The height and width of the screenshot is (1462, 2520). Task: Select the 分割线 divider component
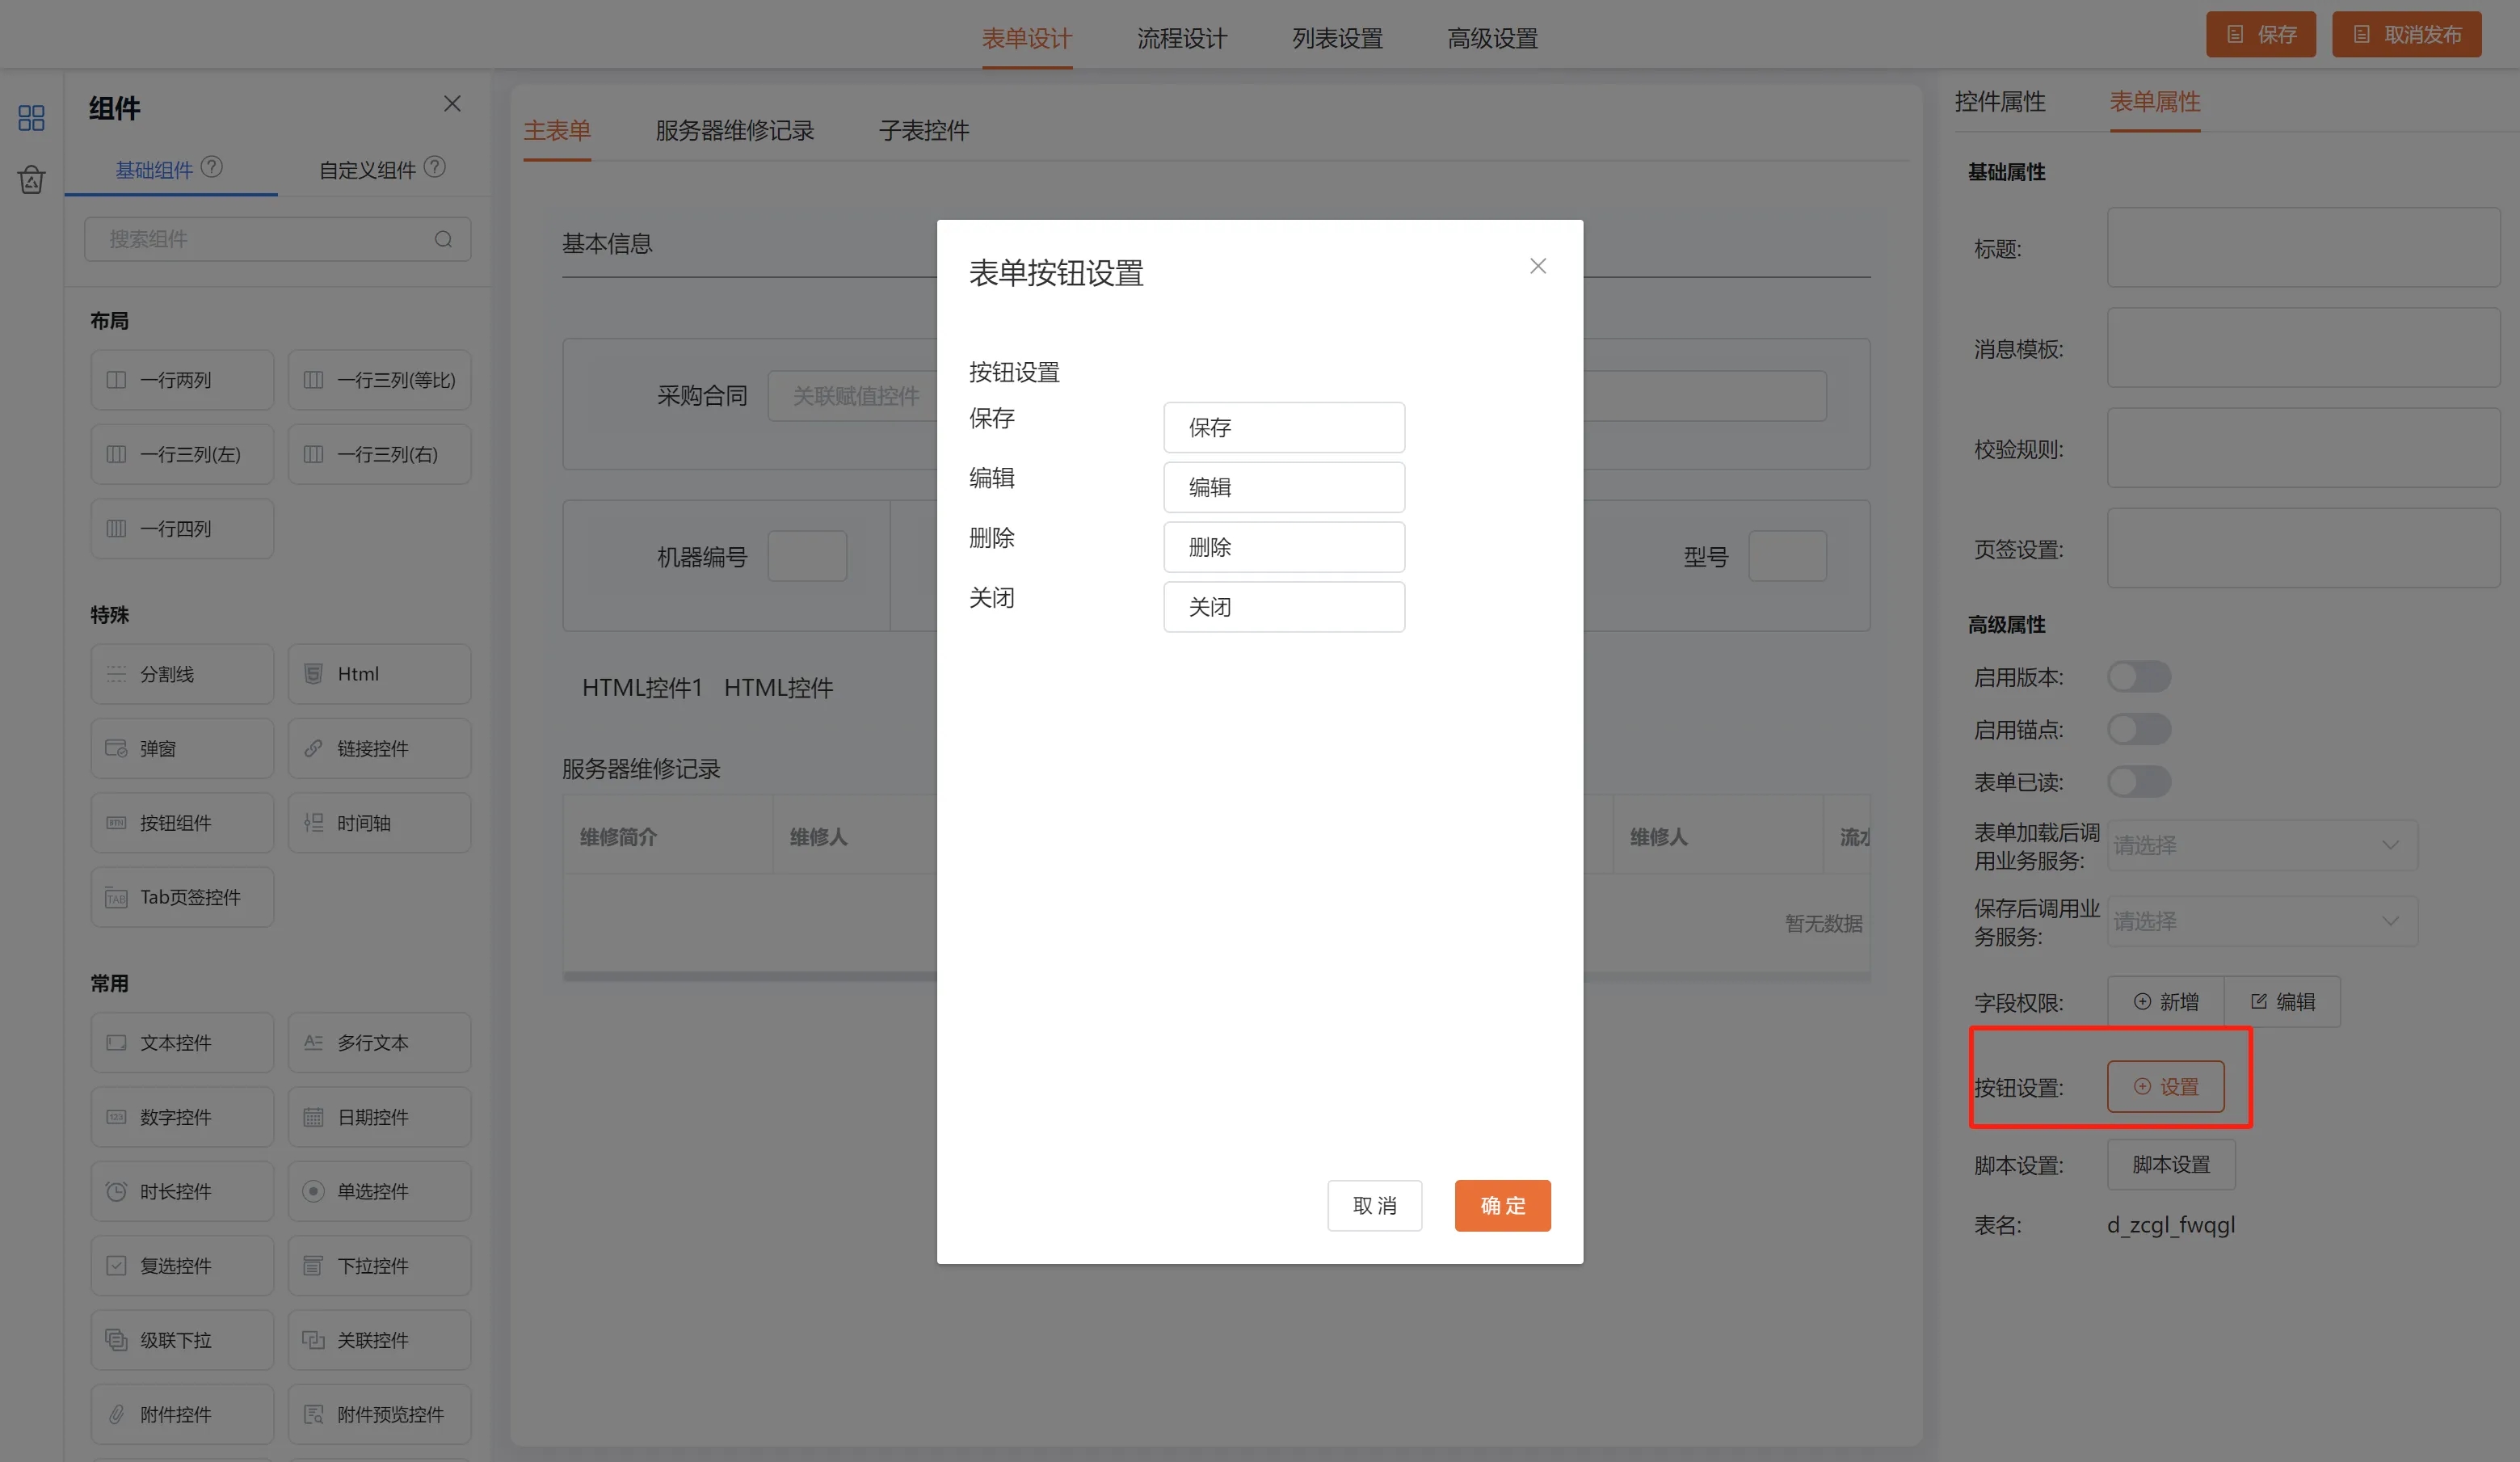[x=182, y=674]
